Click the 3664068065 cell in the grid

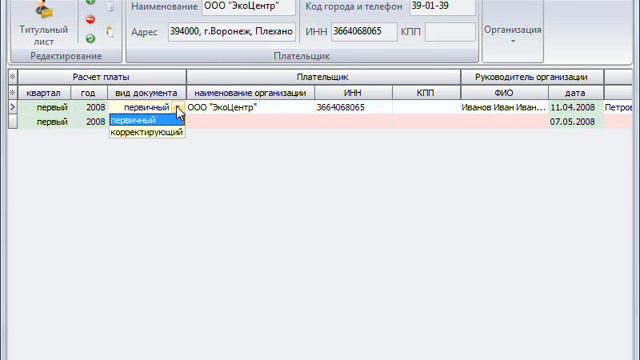(x=353, y=107)
